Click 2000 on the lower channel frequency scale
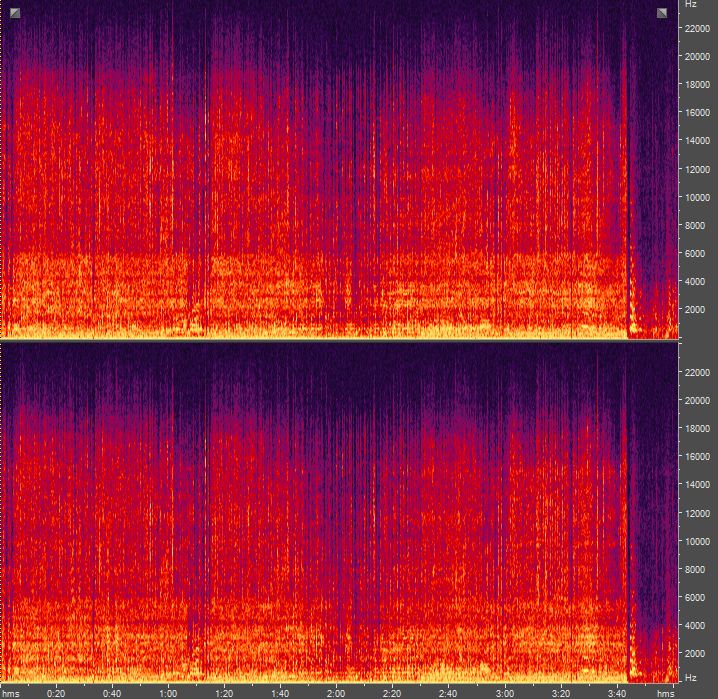Image resolution: width=718 pixels, height=699 pixels. point(695,653)
